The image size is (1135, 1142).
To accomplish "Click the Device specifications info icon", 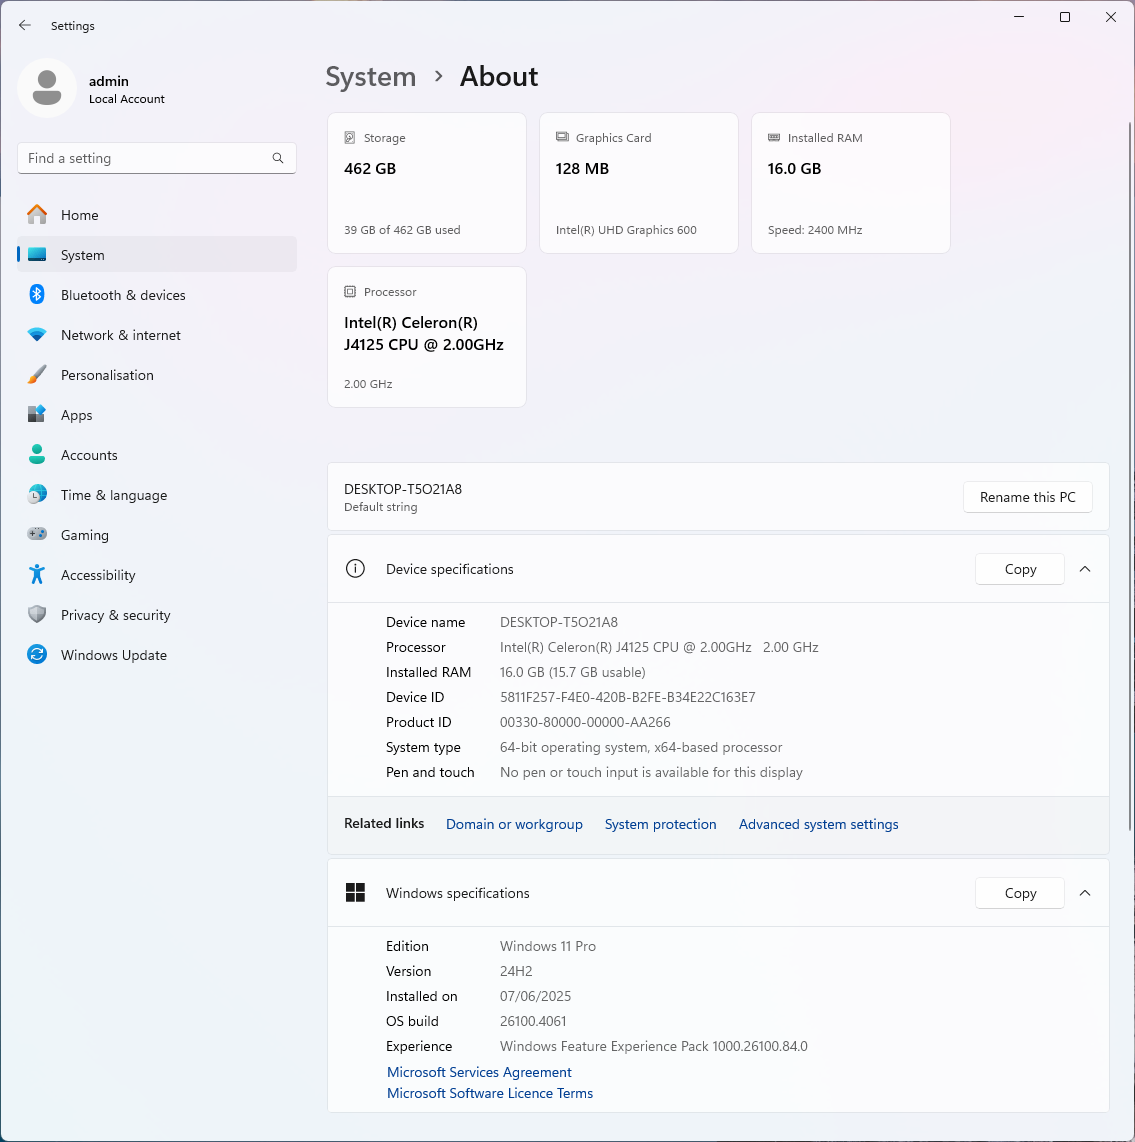I will pos(355,569).
